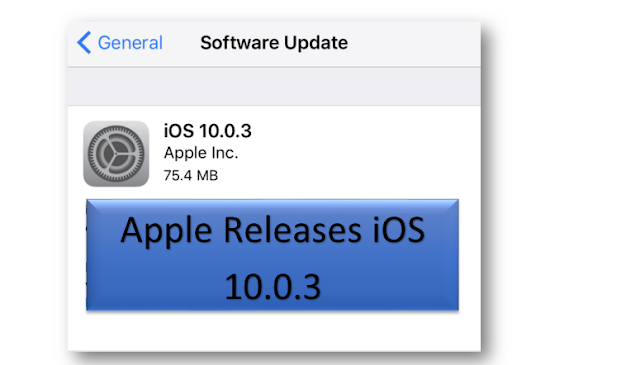The width and height of the screenshot is (640, 365).
Task: Click the beveled left edge of the blue banner
Action: tap(93, 255)
